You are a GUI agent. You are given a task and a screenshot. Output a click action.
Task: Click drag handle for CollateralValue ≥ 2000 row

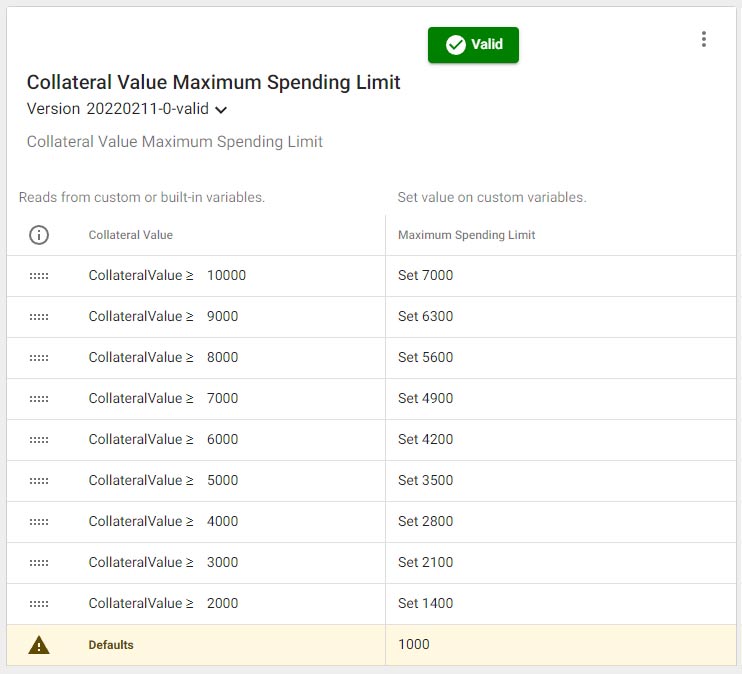click(x=39, y=604)
